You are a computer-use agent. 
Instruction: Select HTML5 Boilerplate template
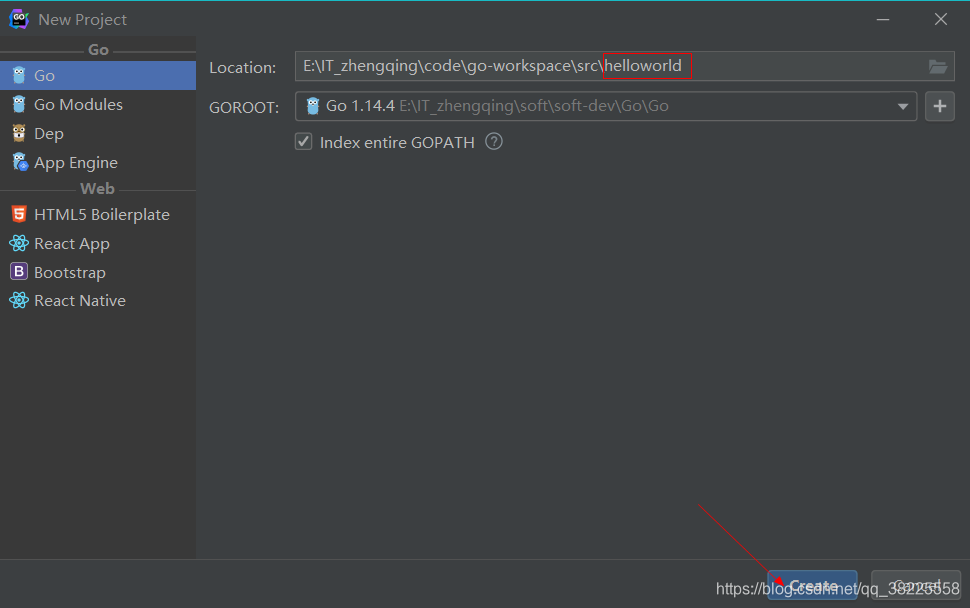(98, 215)
